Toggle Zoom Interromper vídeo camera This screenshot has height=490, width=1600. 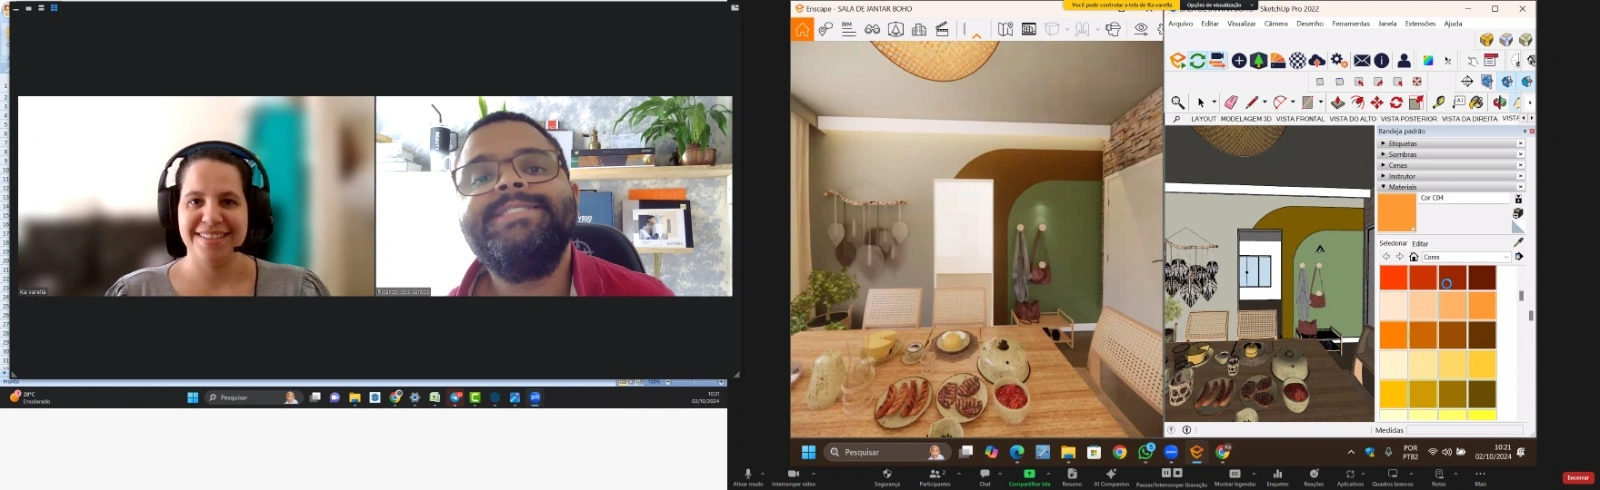tap(794, 476)
